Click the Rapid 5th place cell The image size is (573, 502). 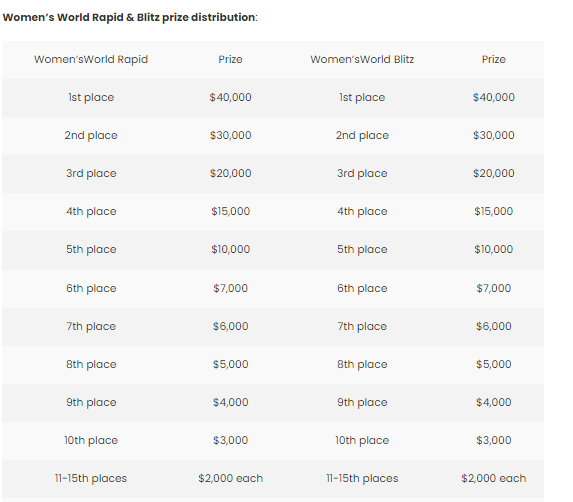click(91, 250)
